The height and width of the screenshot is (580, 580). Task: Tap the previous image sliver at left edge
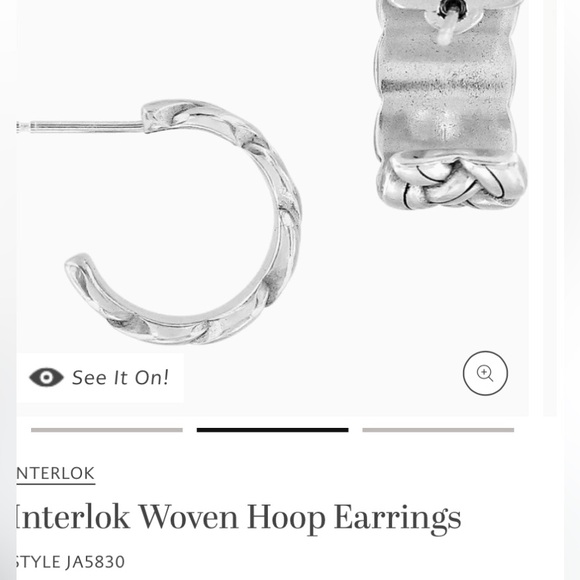tap(8, 290)
